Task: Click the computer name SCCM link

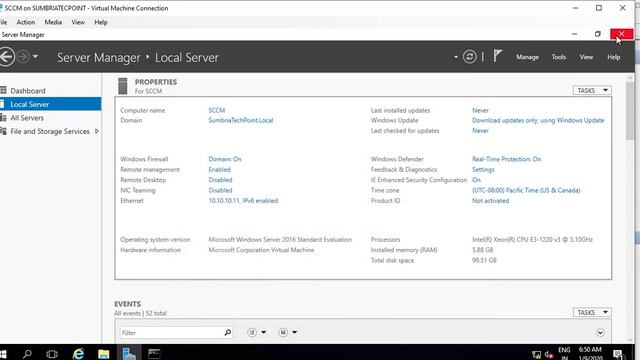Action: (x=217, y=110)
